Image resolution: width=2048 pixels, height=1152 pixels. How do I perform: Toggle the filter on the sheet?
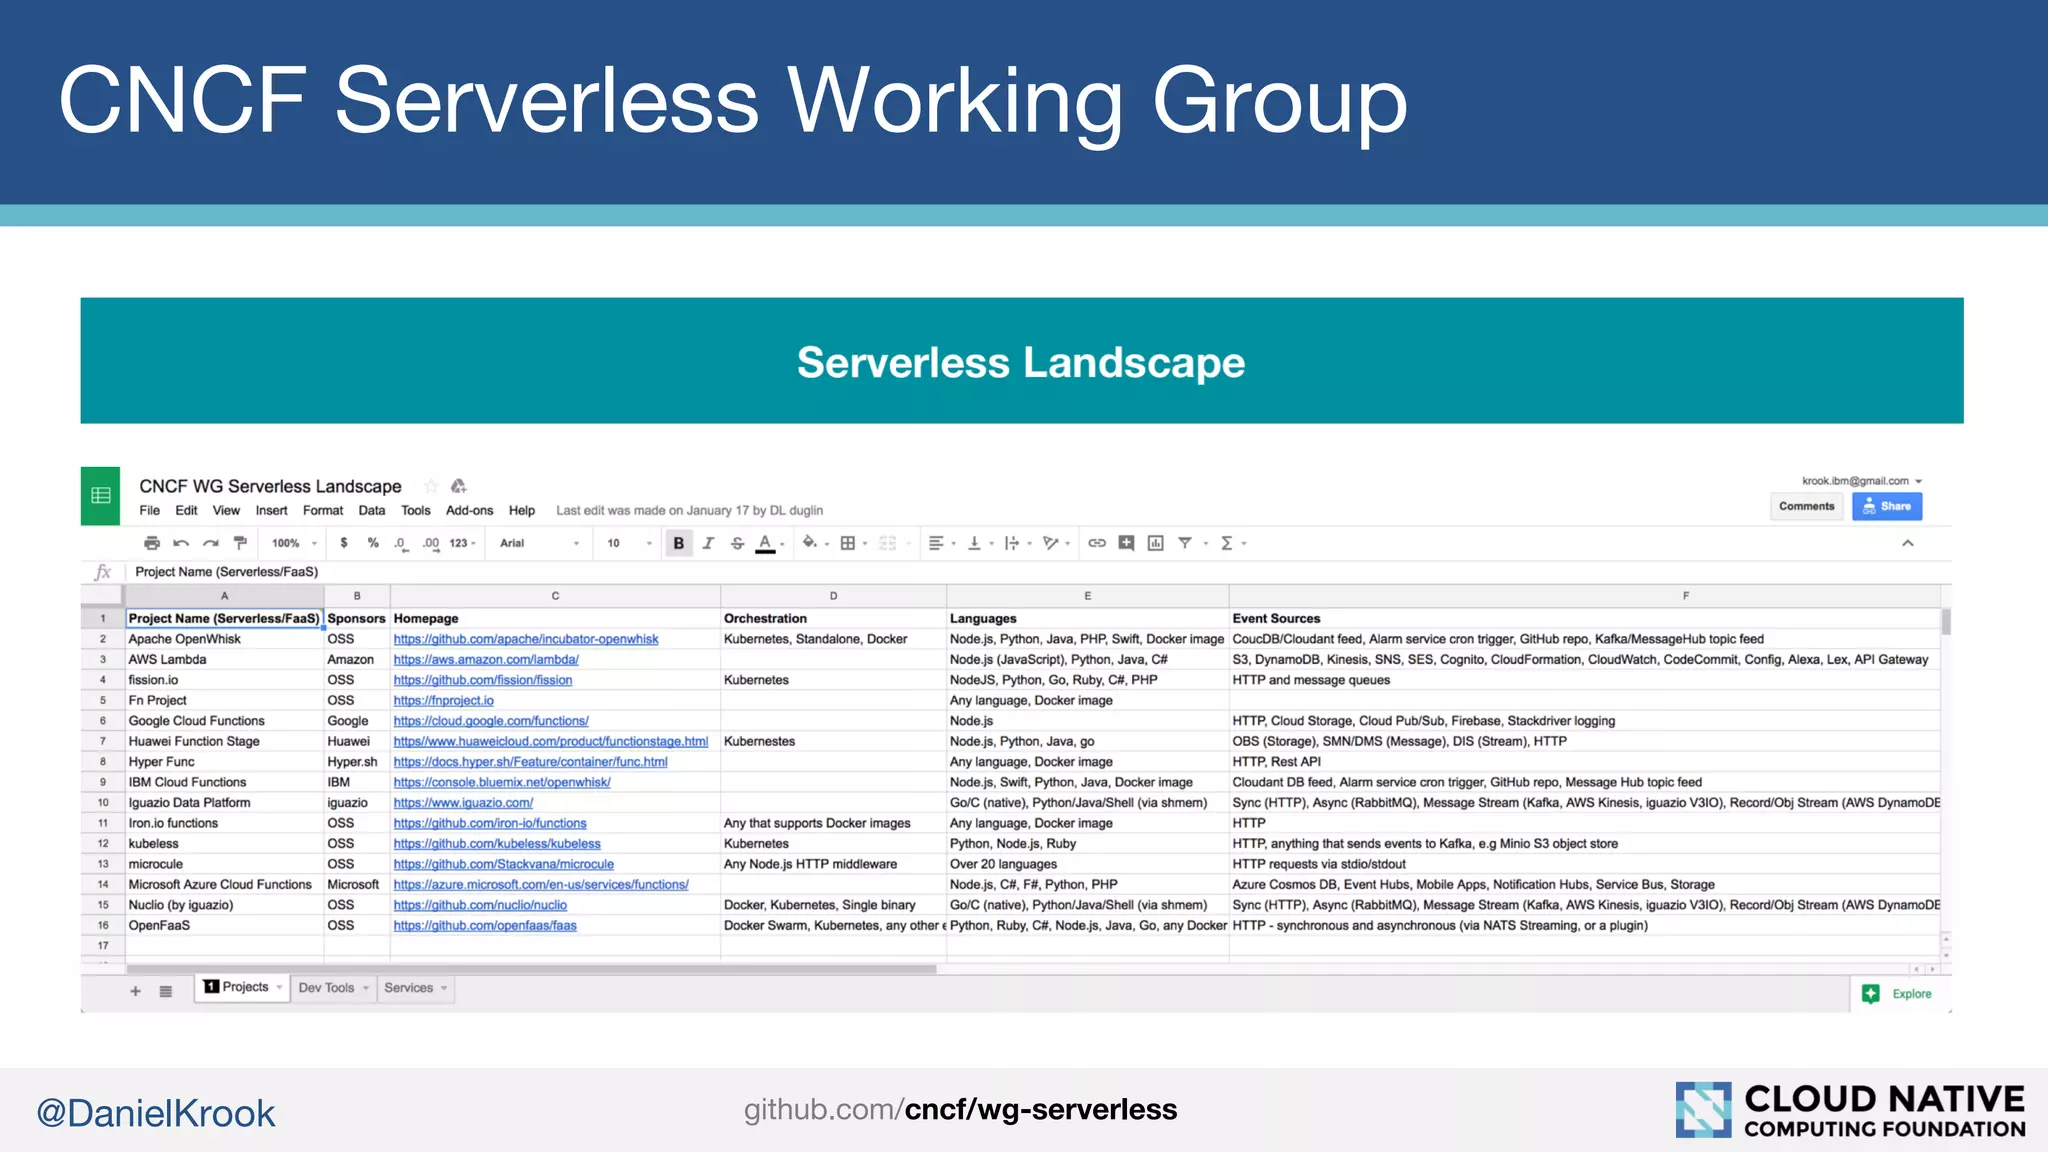point(1185,543)
